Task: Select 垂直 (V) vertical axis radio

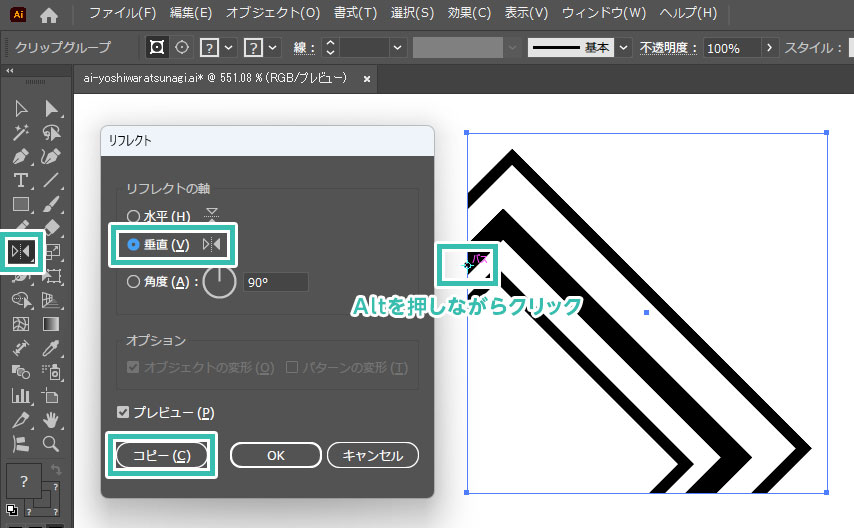Action: click(x=134, y=245)
